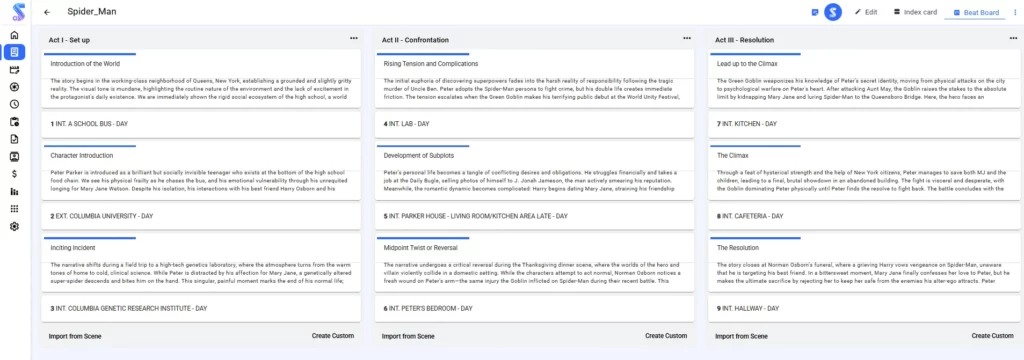This screenshot has width=1024, height=360.
Task: Click Import from Scene under Act I
Action: point(75,336)
